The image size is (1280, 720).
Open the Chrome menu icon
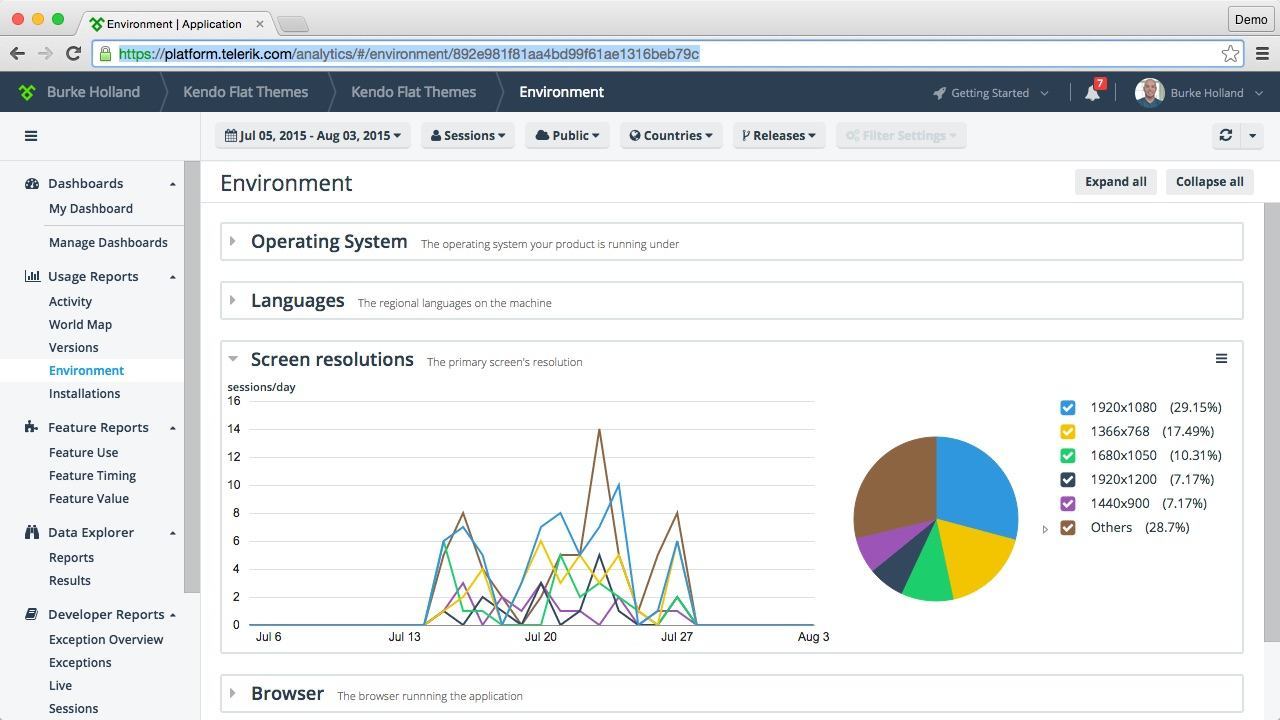tap(1262, 54)
